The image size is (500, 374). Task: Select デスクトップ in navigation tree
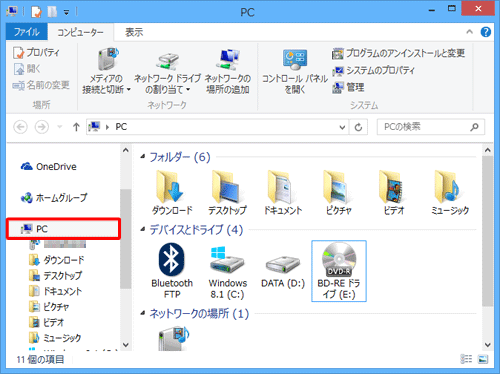click(x=55, y=275)
